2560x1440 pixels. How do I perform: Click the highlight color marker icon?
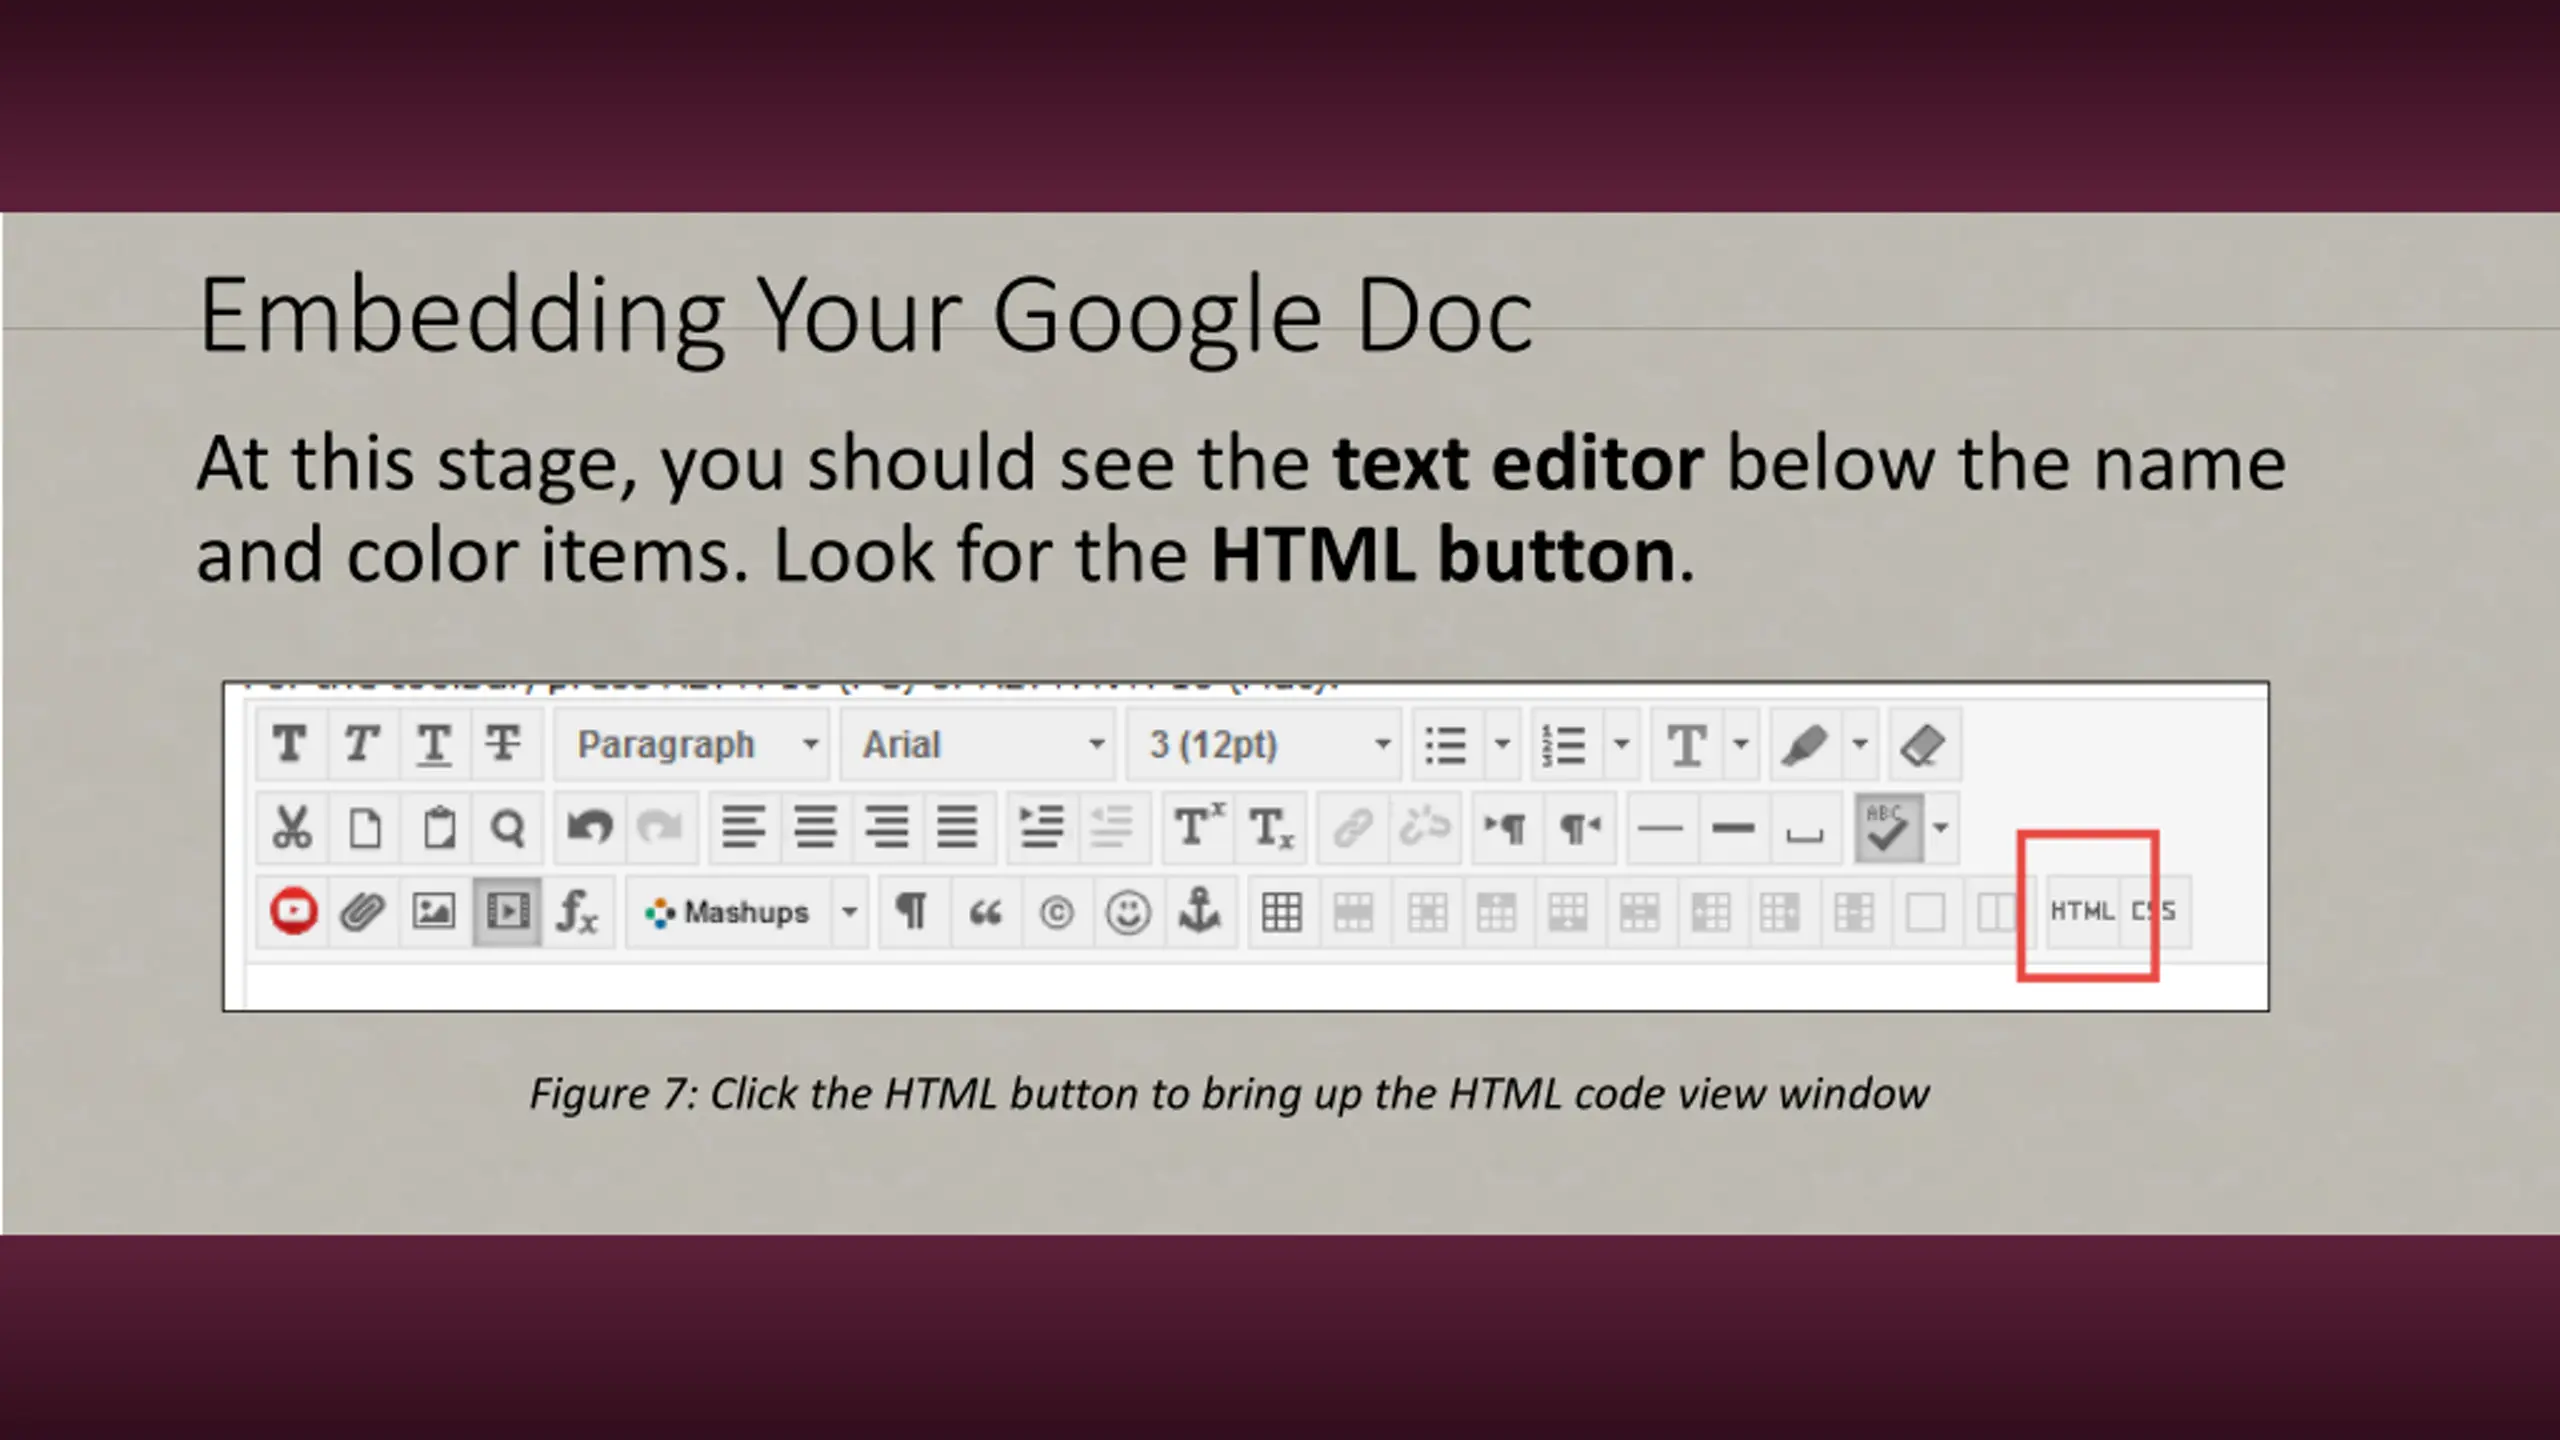coord(1806,745)
